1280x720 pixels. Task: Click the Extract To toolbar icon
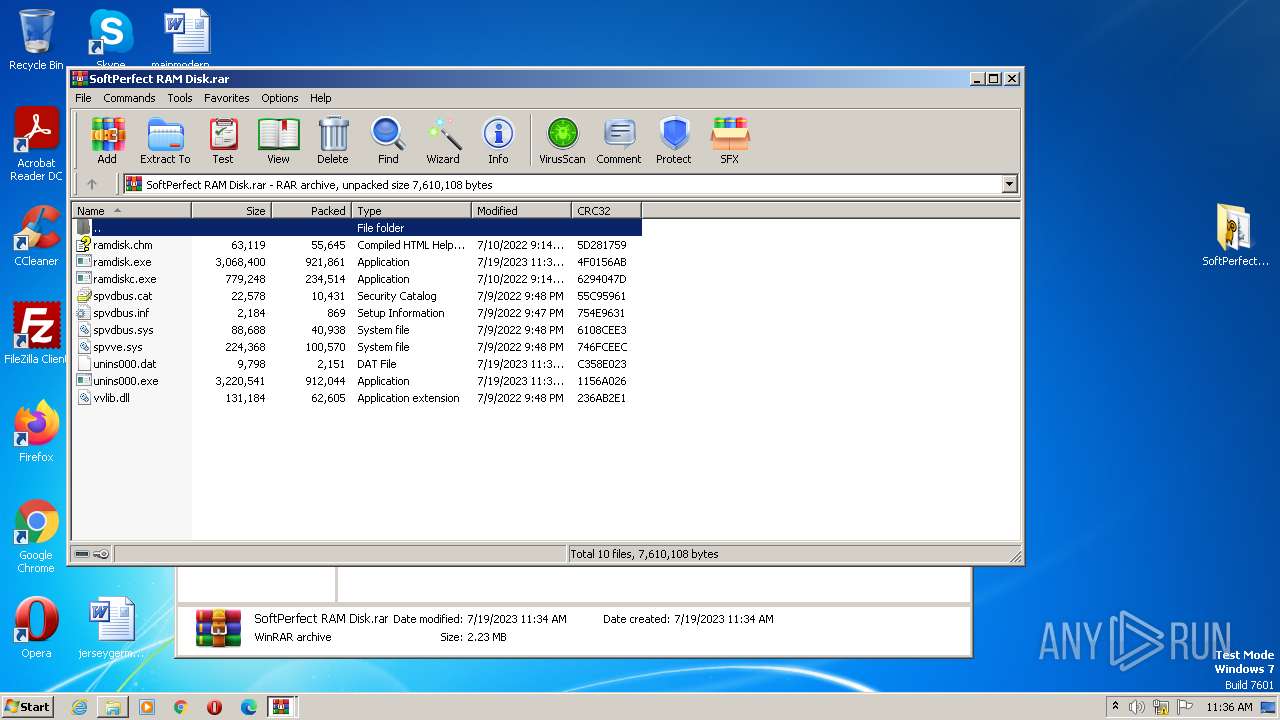point(165,140)
